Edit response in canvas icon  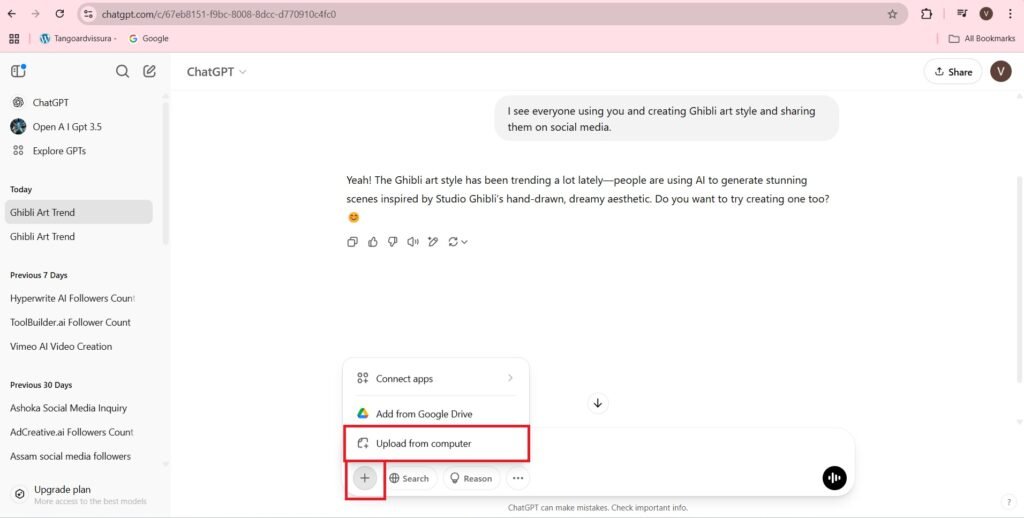[x=432, y=242]
